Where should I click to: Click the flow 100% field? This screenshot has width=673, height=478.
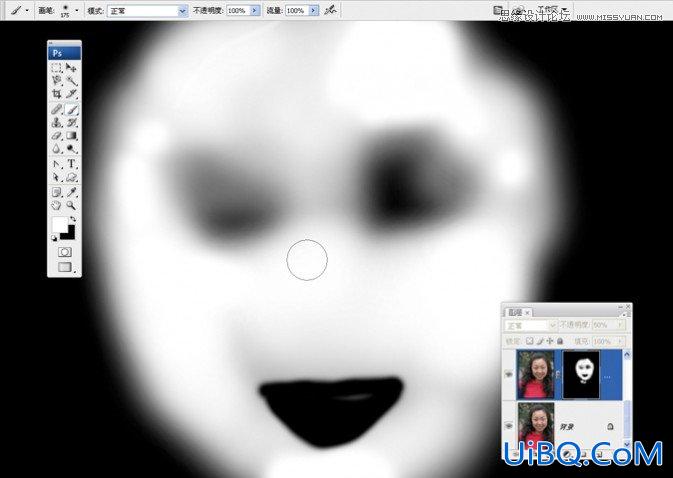coord(296,10)
